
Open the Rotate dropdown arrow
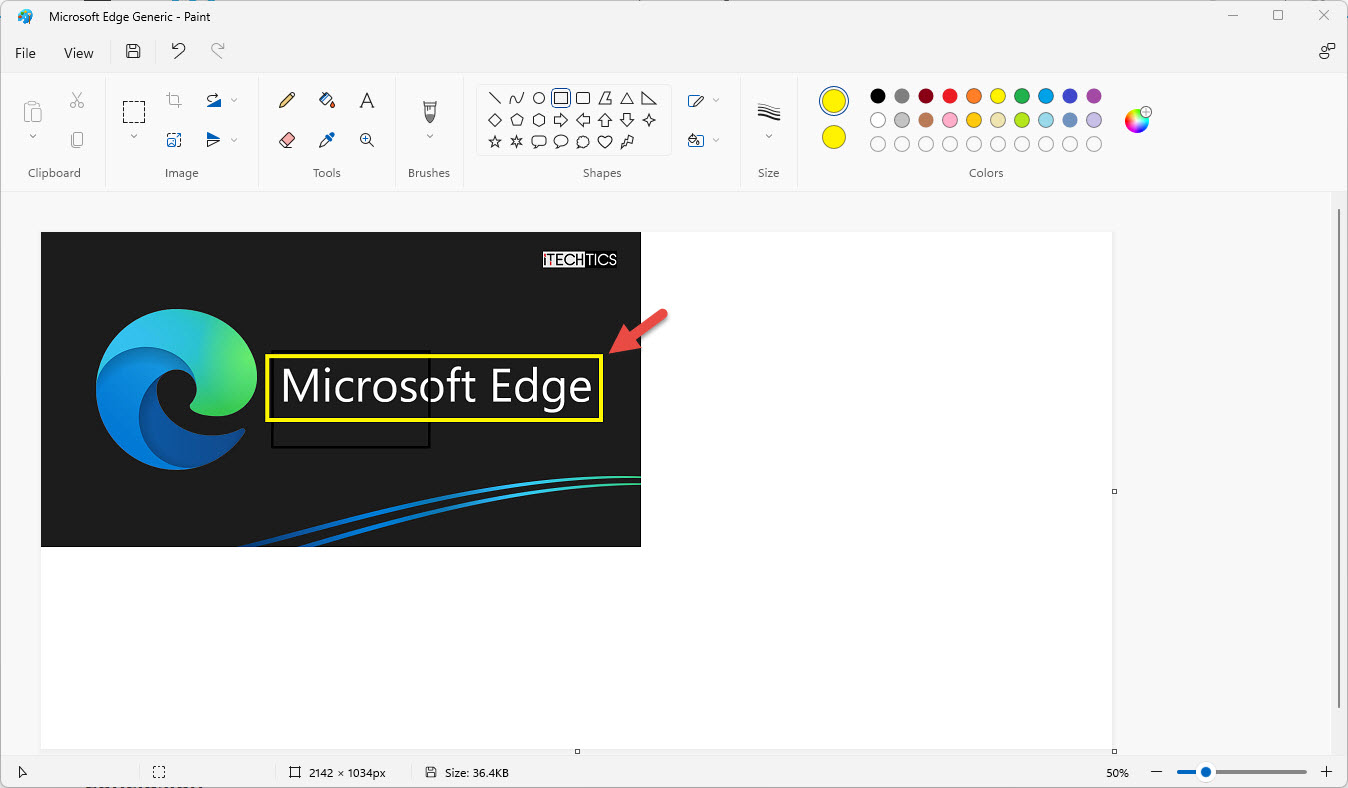[x=234, y=100]
